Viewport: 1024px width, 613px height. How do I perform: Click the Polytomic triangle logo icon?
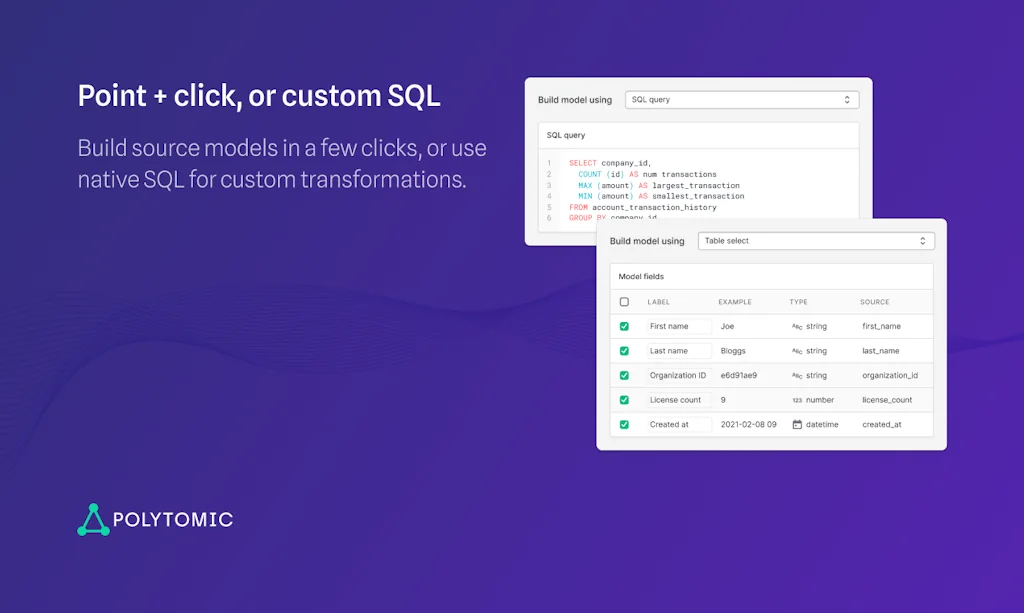pyautogui.click(x=93, y=520)
